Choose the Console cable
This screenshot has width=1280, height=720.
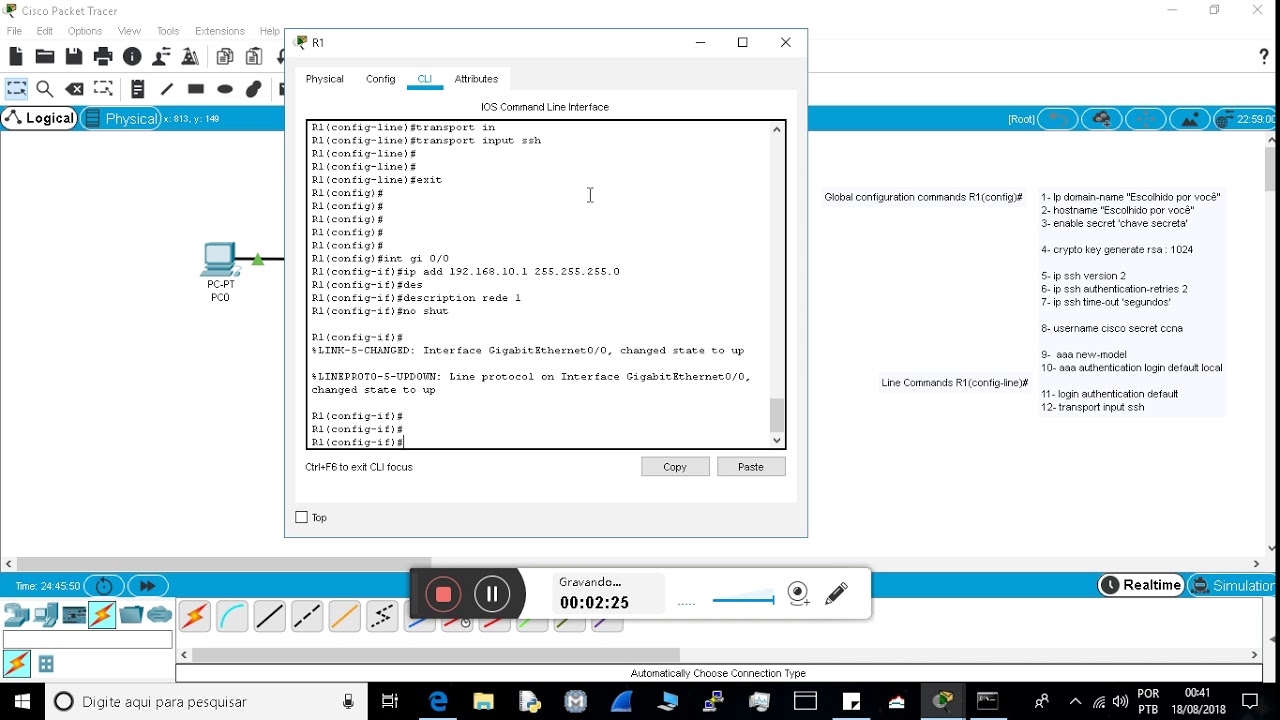[232, 616]
